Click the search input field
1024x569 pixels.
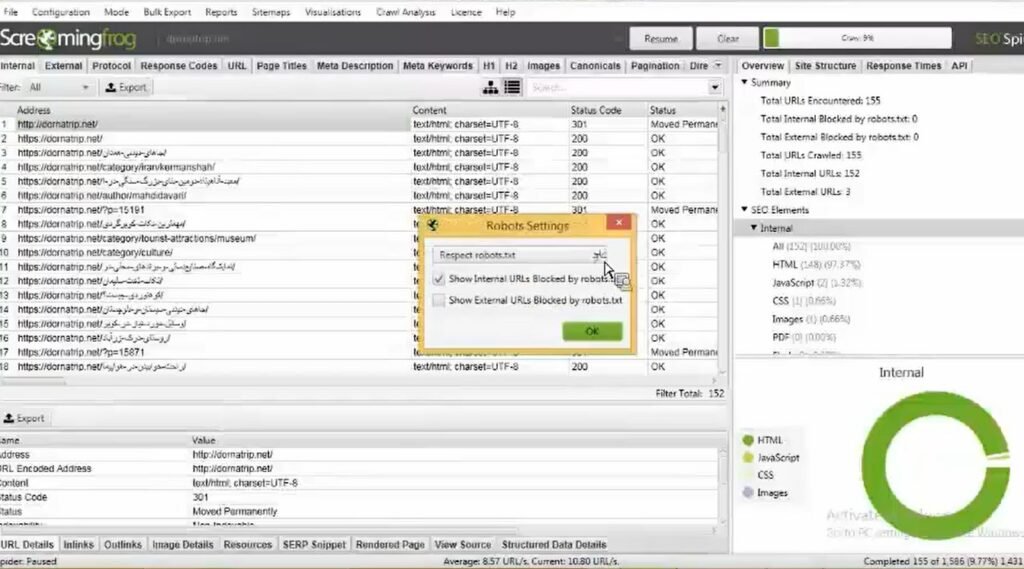tap(617, 88)
